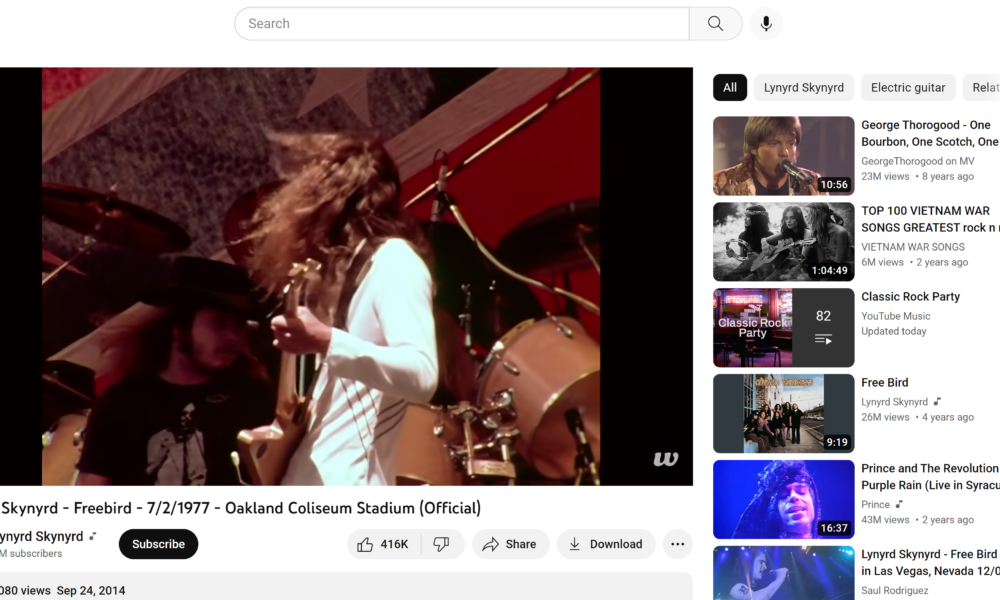This screenshot has width=1000, height=600.
Task: Click the Prince channel name
Action: tap(875, 504)
